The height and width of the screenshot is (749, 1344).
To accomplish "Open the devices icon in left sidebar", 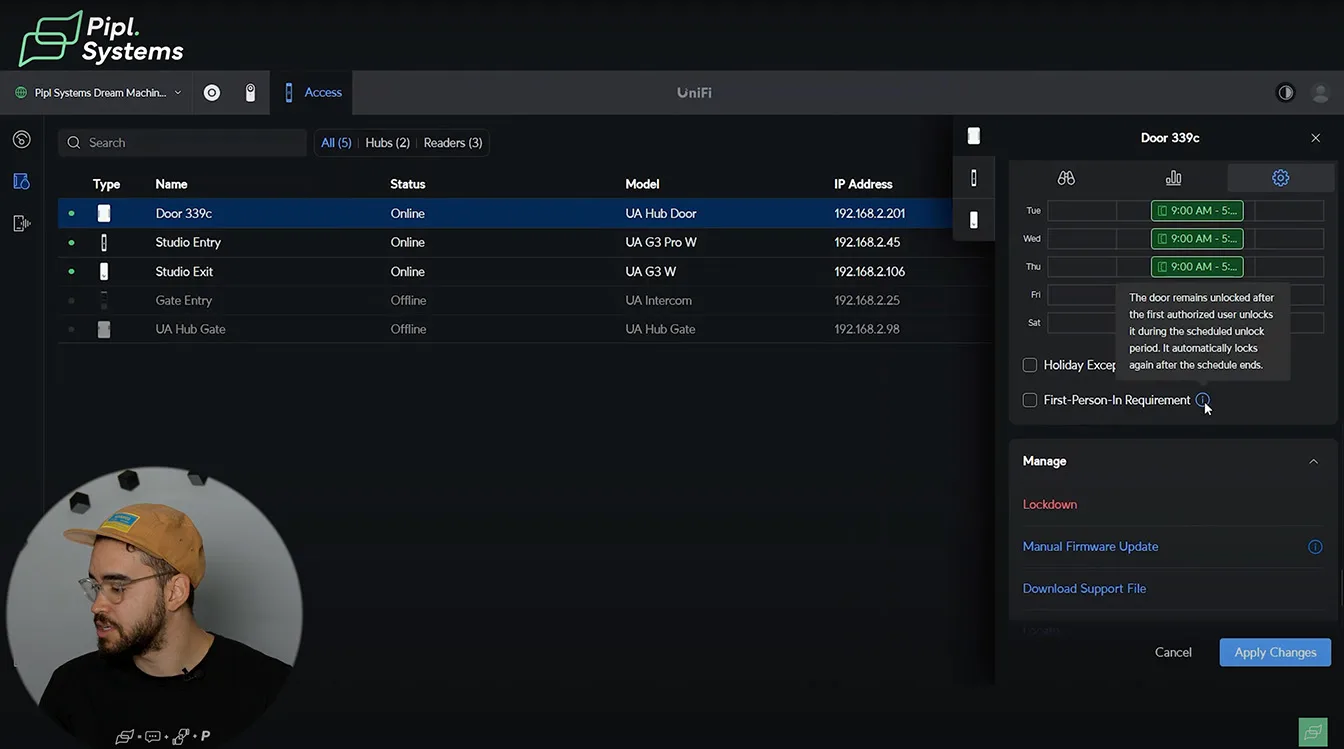I will click(21, 181).
